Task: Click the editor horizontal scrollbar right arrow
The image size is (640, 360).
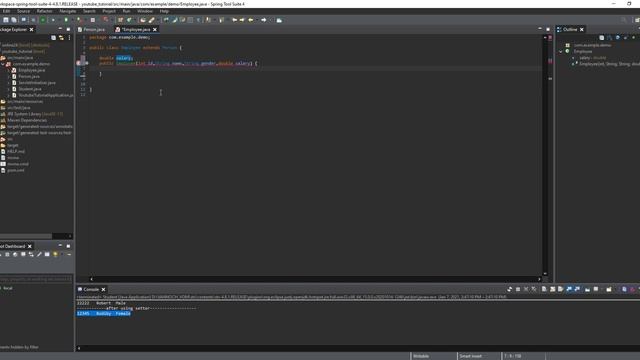Action: [539, 279]
